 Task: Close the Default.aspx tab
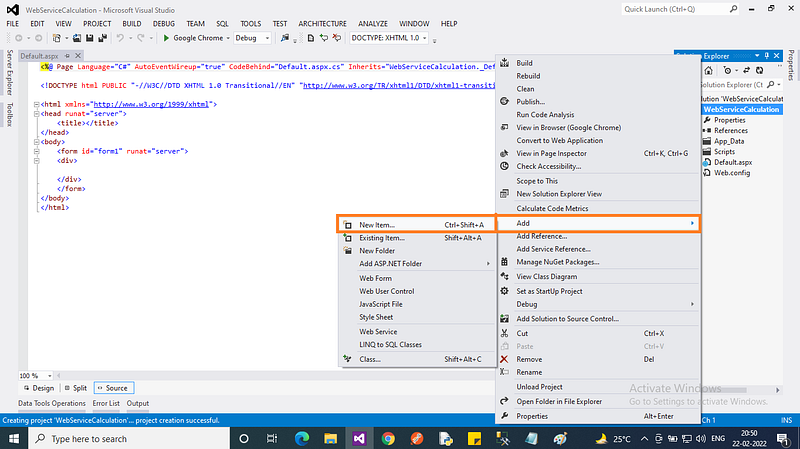(x=78, y=56)
